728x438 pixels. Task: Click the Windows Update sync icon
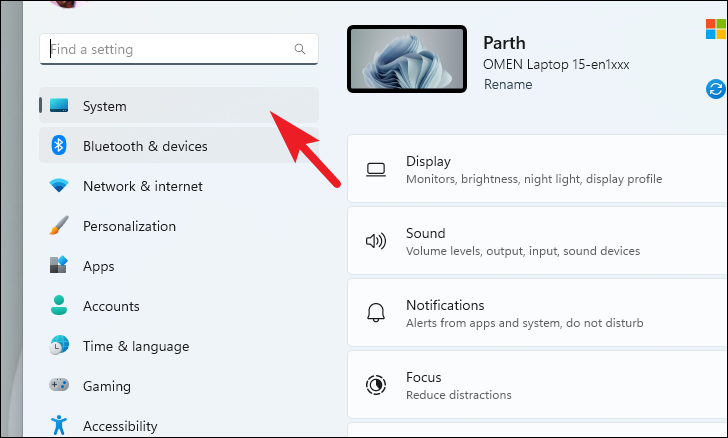[716, 89]
